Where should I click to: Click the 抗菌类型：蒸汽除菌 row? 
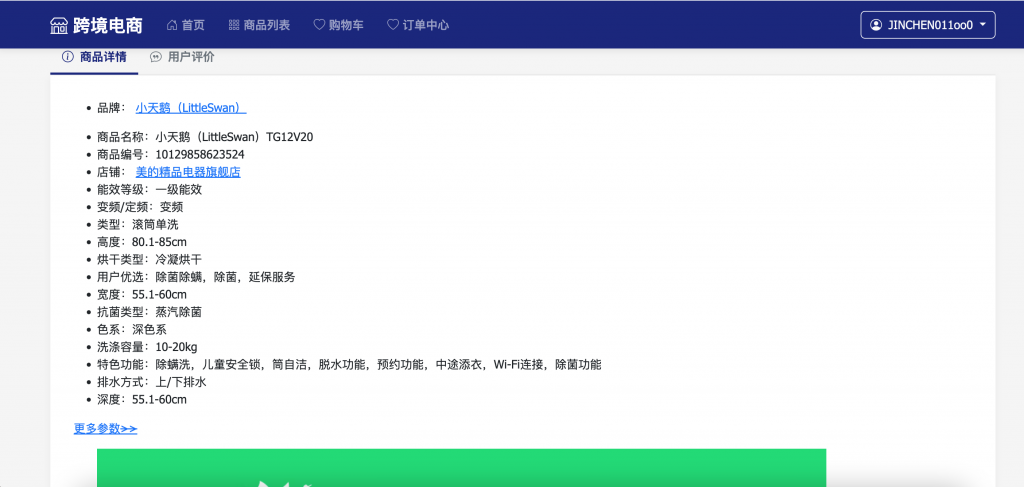(150, 312)
